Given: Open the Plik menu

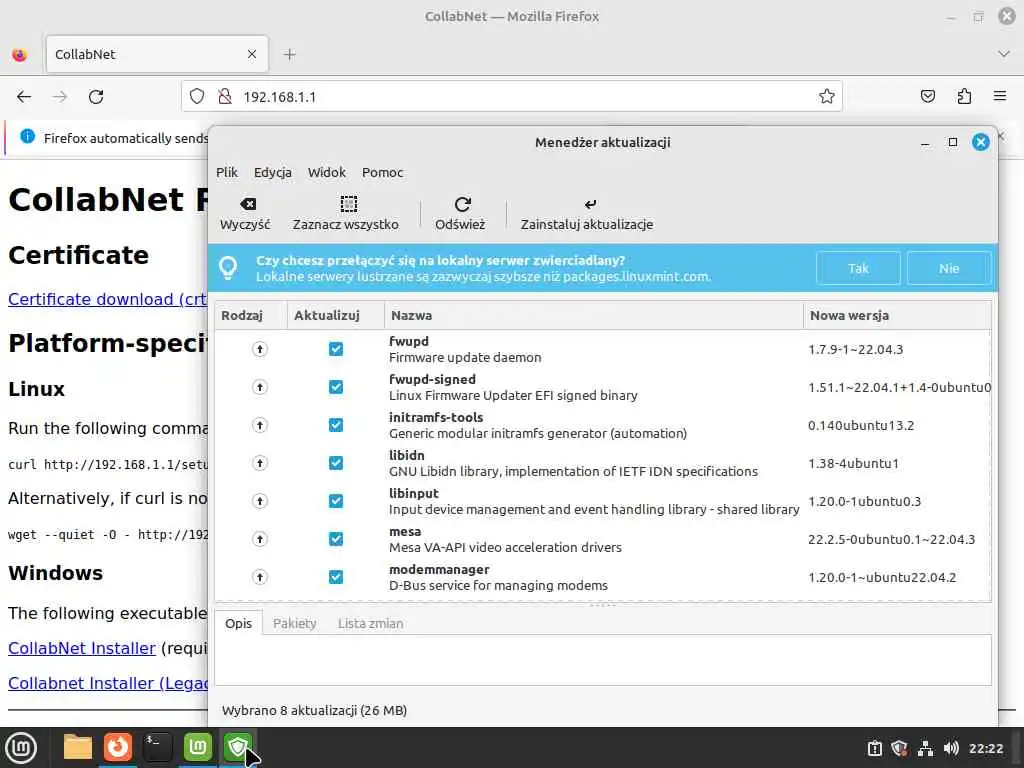Looking at the screenshot, I should tap(227, 172).
